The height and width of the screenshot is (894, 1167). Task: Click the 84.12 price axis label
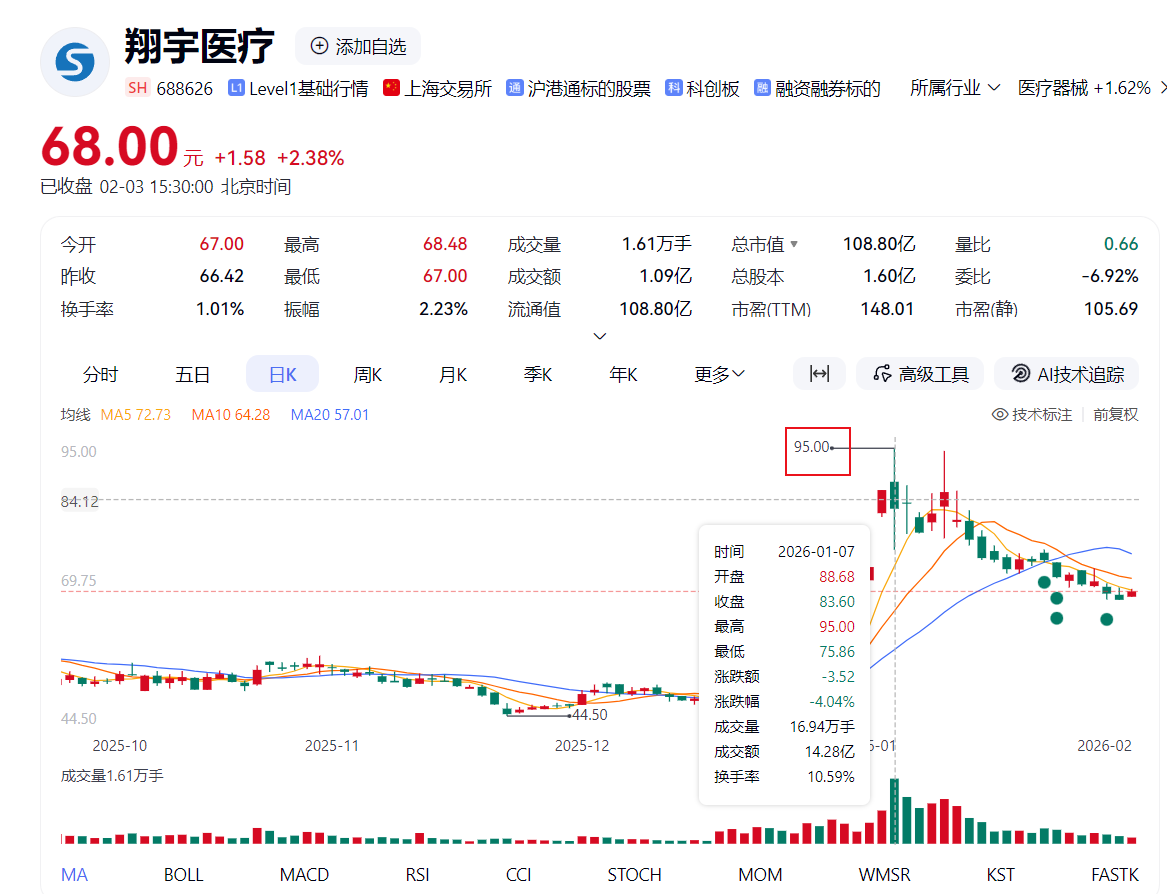(80, 502)
